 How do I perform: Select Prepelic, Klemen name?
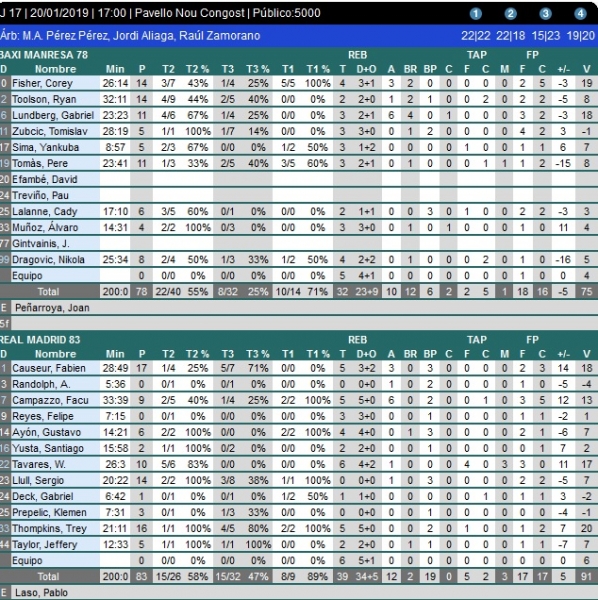pos(50,513)
